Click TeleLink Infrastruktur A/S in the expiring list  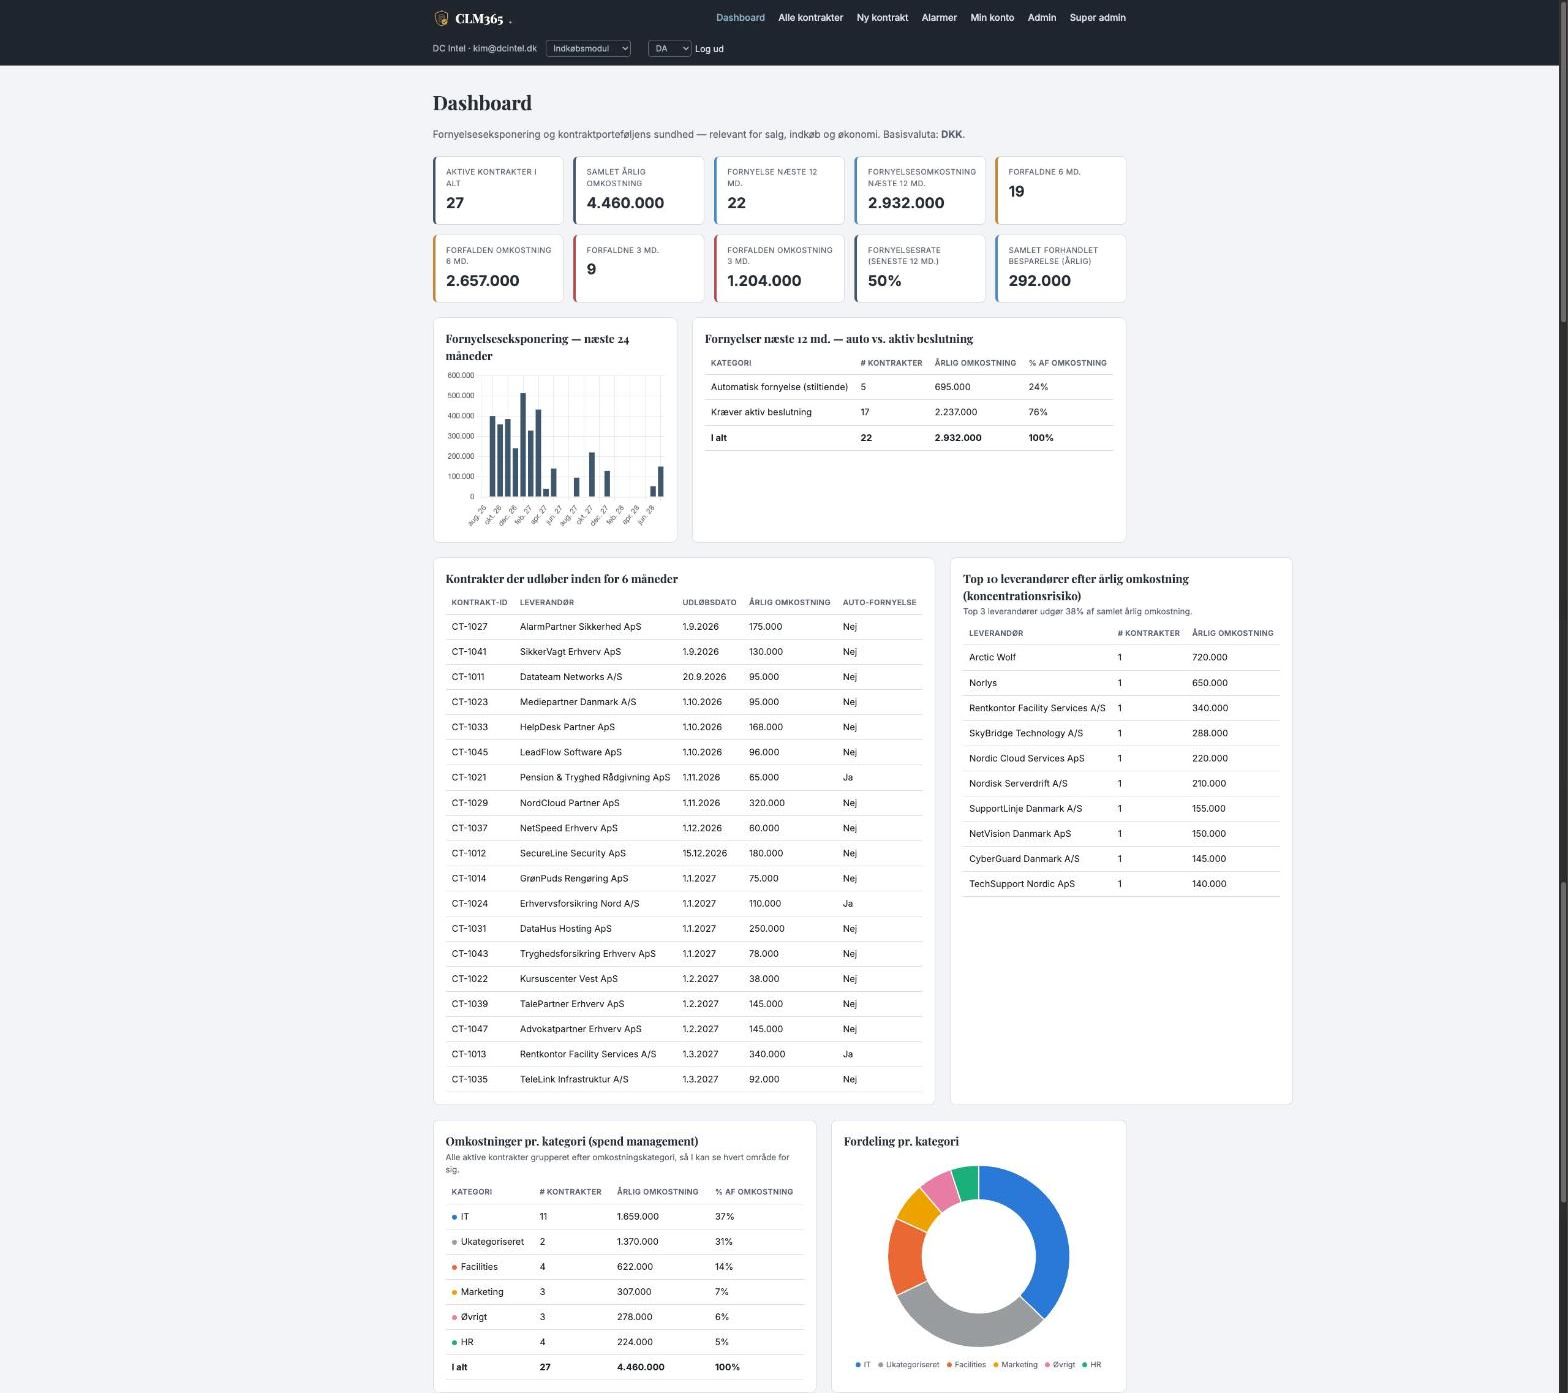[574, 1079]
